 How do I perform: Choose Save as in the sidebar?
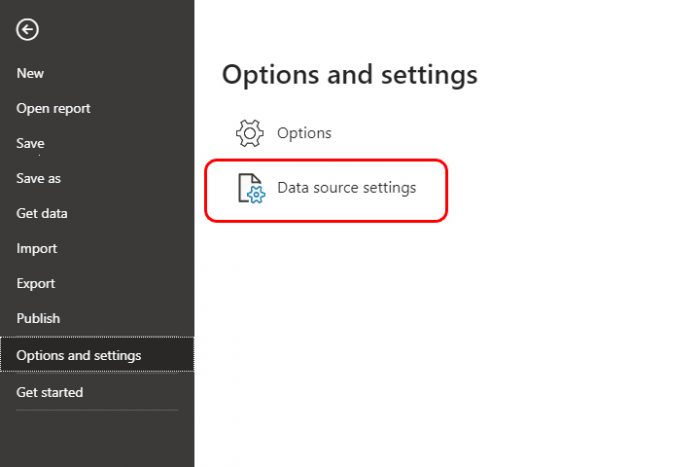pos(38,179)
